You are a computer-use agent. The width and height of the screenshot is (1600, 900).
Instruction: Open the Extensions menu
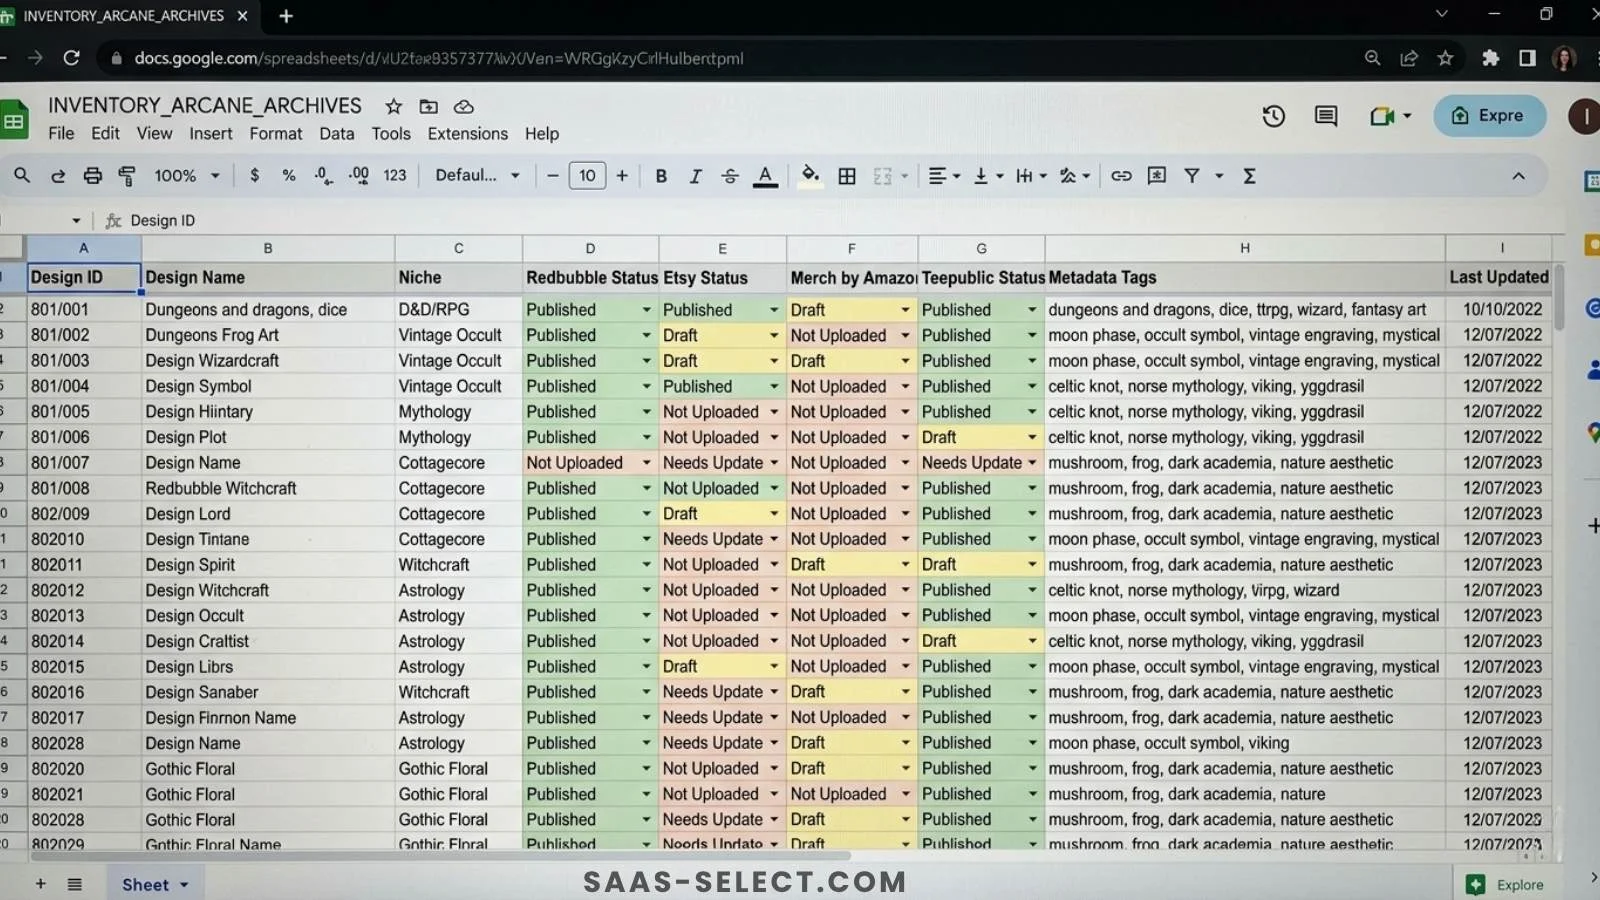pos(468,134)
